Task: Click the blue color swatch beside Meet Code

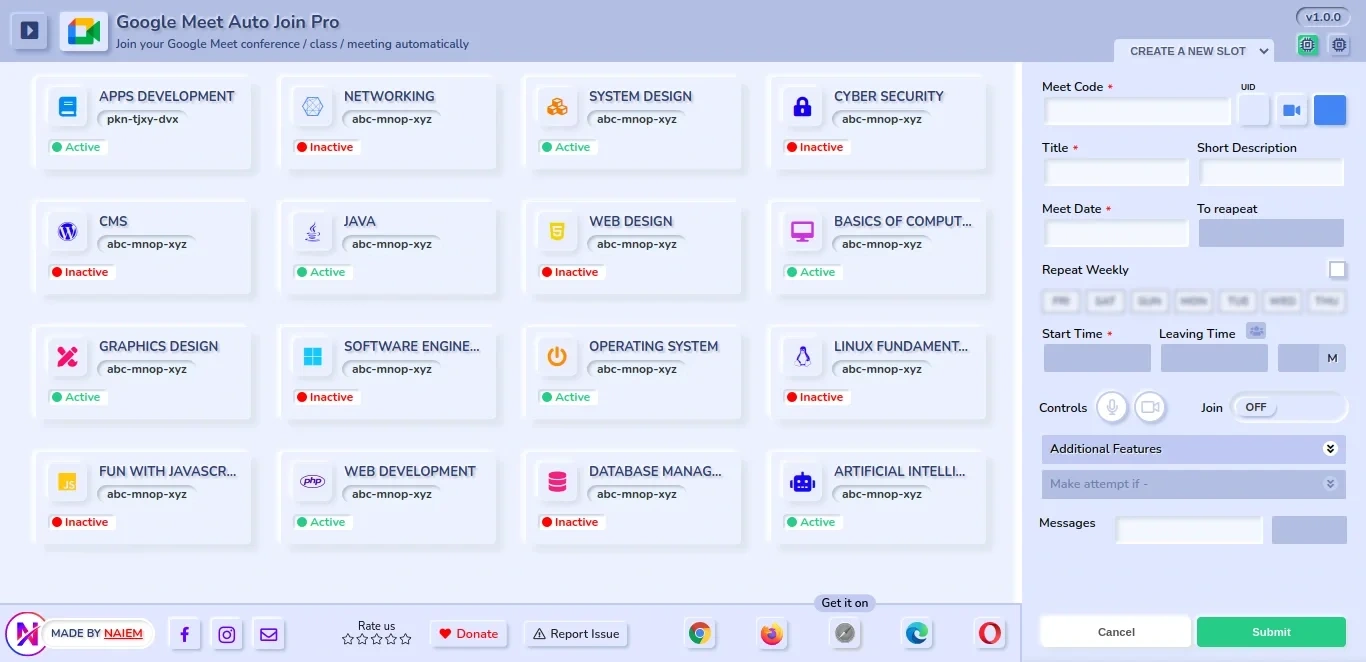Action: 1330,110
